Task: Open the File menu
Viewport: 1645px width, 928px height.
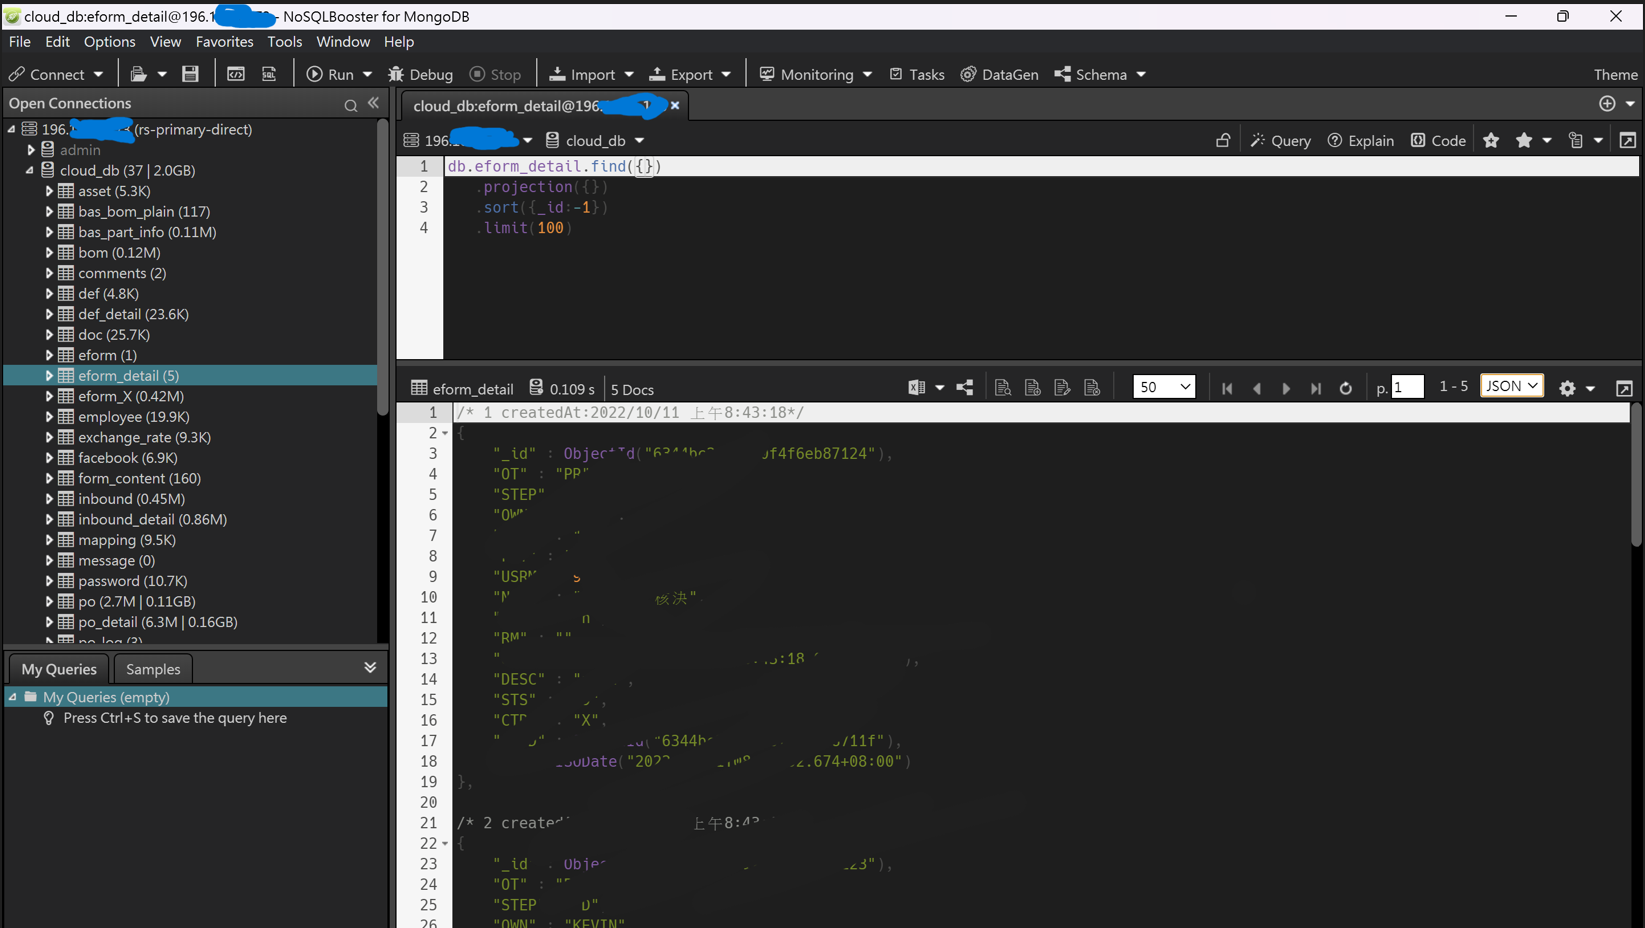Action: pos(20,42)
